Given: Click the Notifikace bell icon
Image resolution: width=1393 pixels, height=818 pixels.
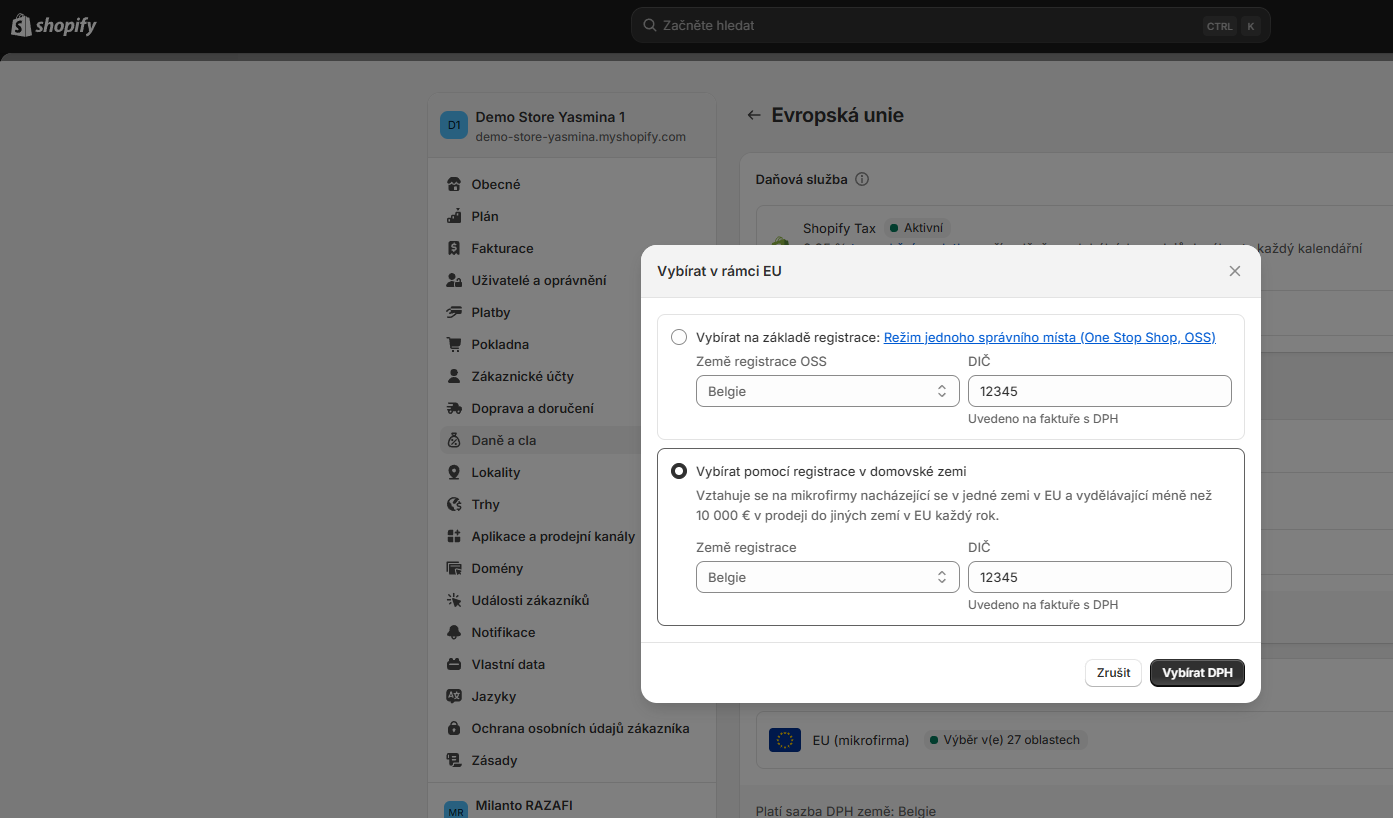Looking at the screenshot, I should tap(453, 632).
